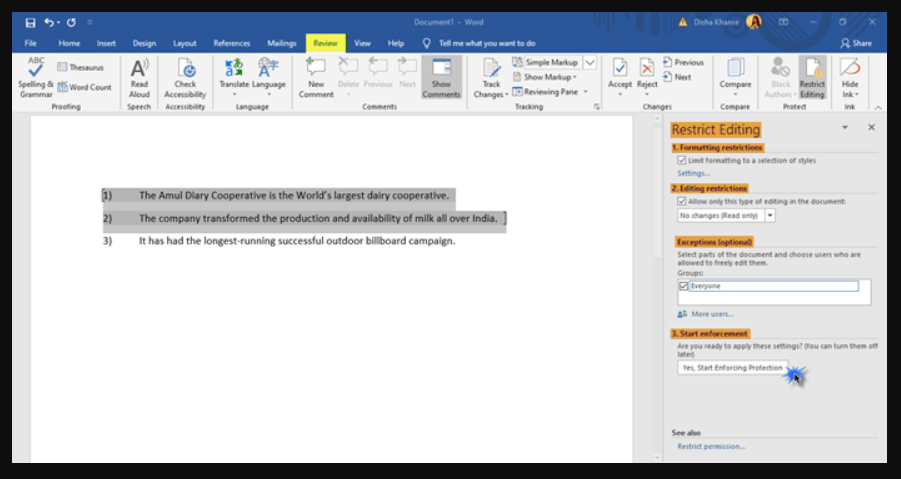
Task: Save the document with the floppy icon
Action: coord(30,22)
